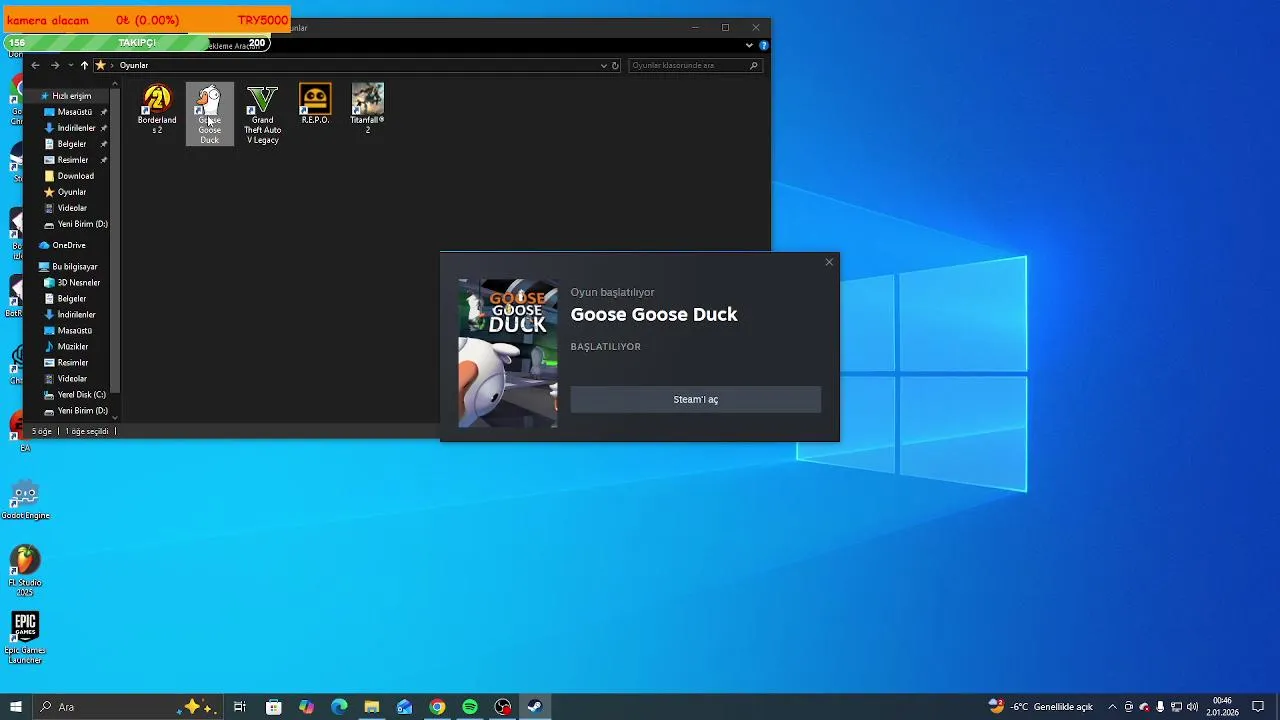Refresh the Oyunlar folder view
Image resolution: width=1280 pixels, height=720 pixels.
[616, 65]
